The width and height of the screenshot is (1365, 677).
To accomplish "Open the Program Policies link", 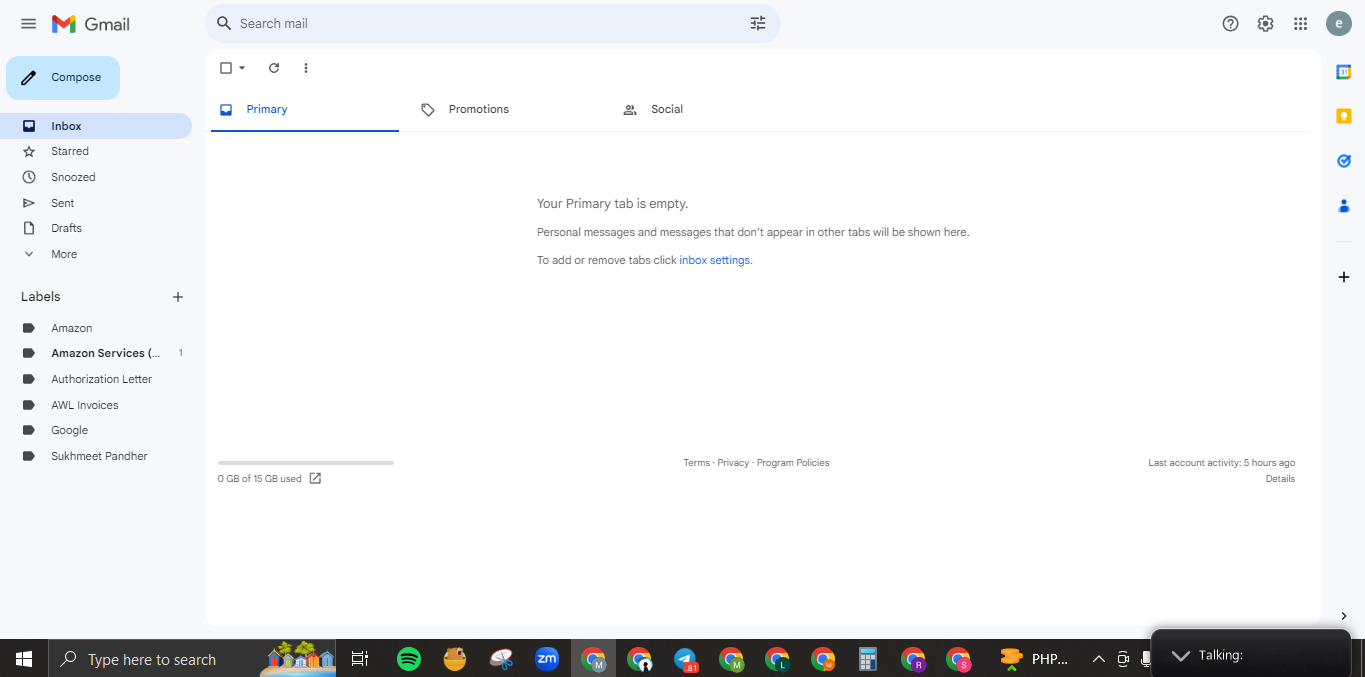I will [793, 463].
